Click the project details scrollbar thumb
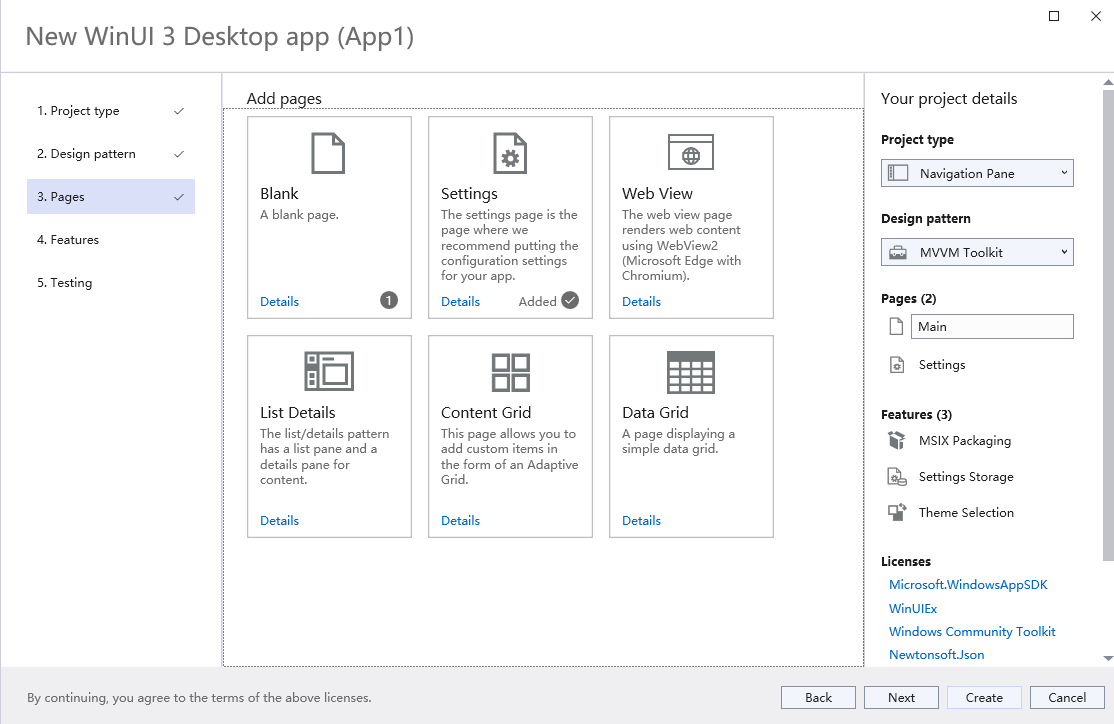Viewport: 1114px width, 724px height. click(x=1108, y=325)
